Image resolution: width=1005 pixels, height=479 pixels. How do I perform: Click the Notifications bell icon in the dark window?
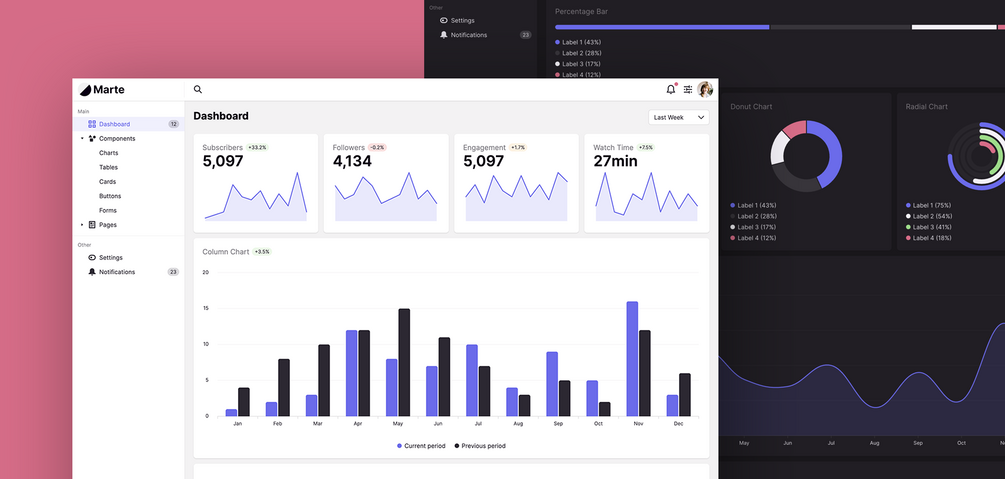pos(444,35)
